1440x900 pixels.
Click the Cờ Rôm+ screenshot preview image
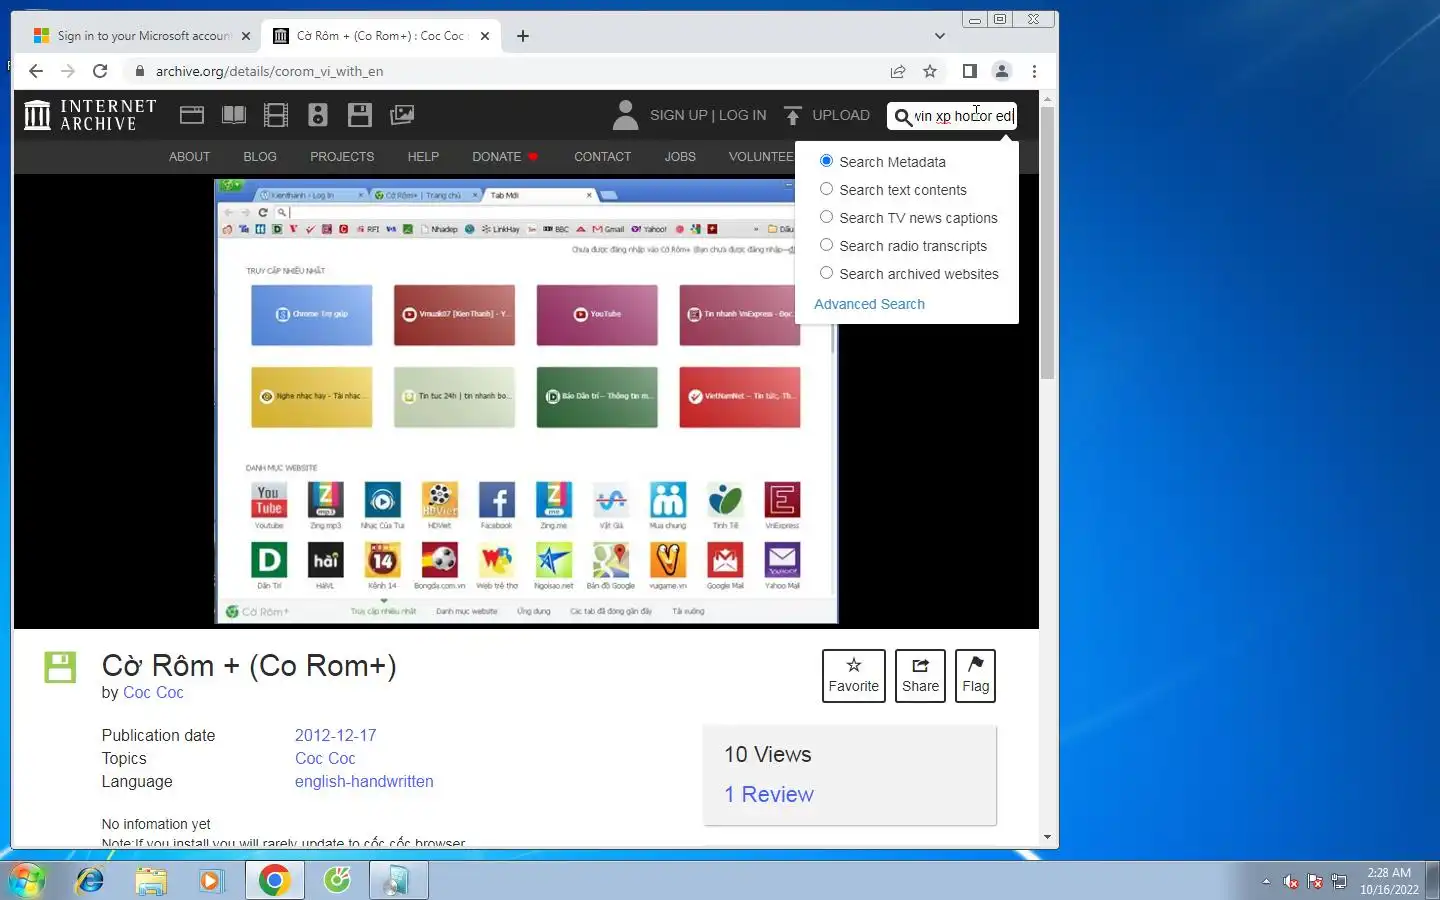(526, 401)
